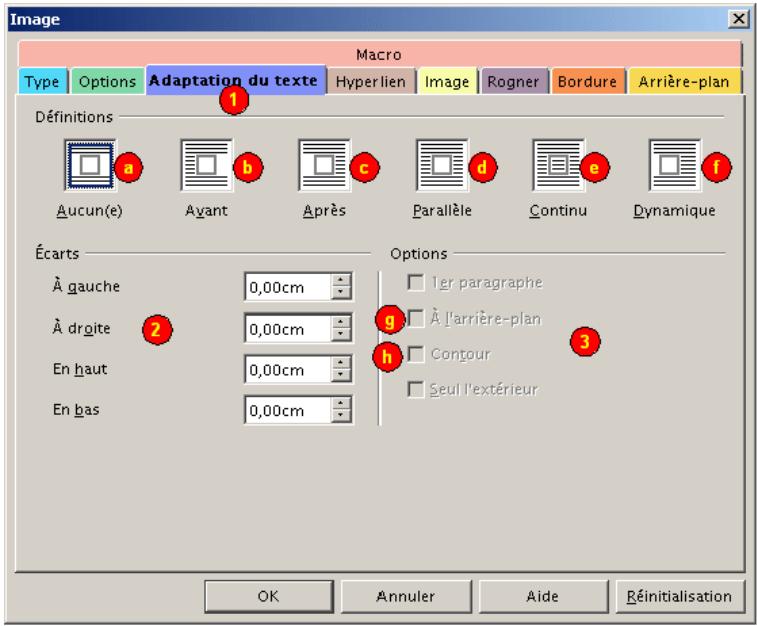
Task: Increase the En haut spacing value
Action: [x=341, y=363]
